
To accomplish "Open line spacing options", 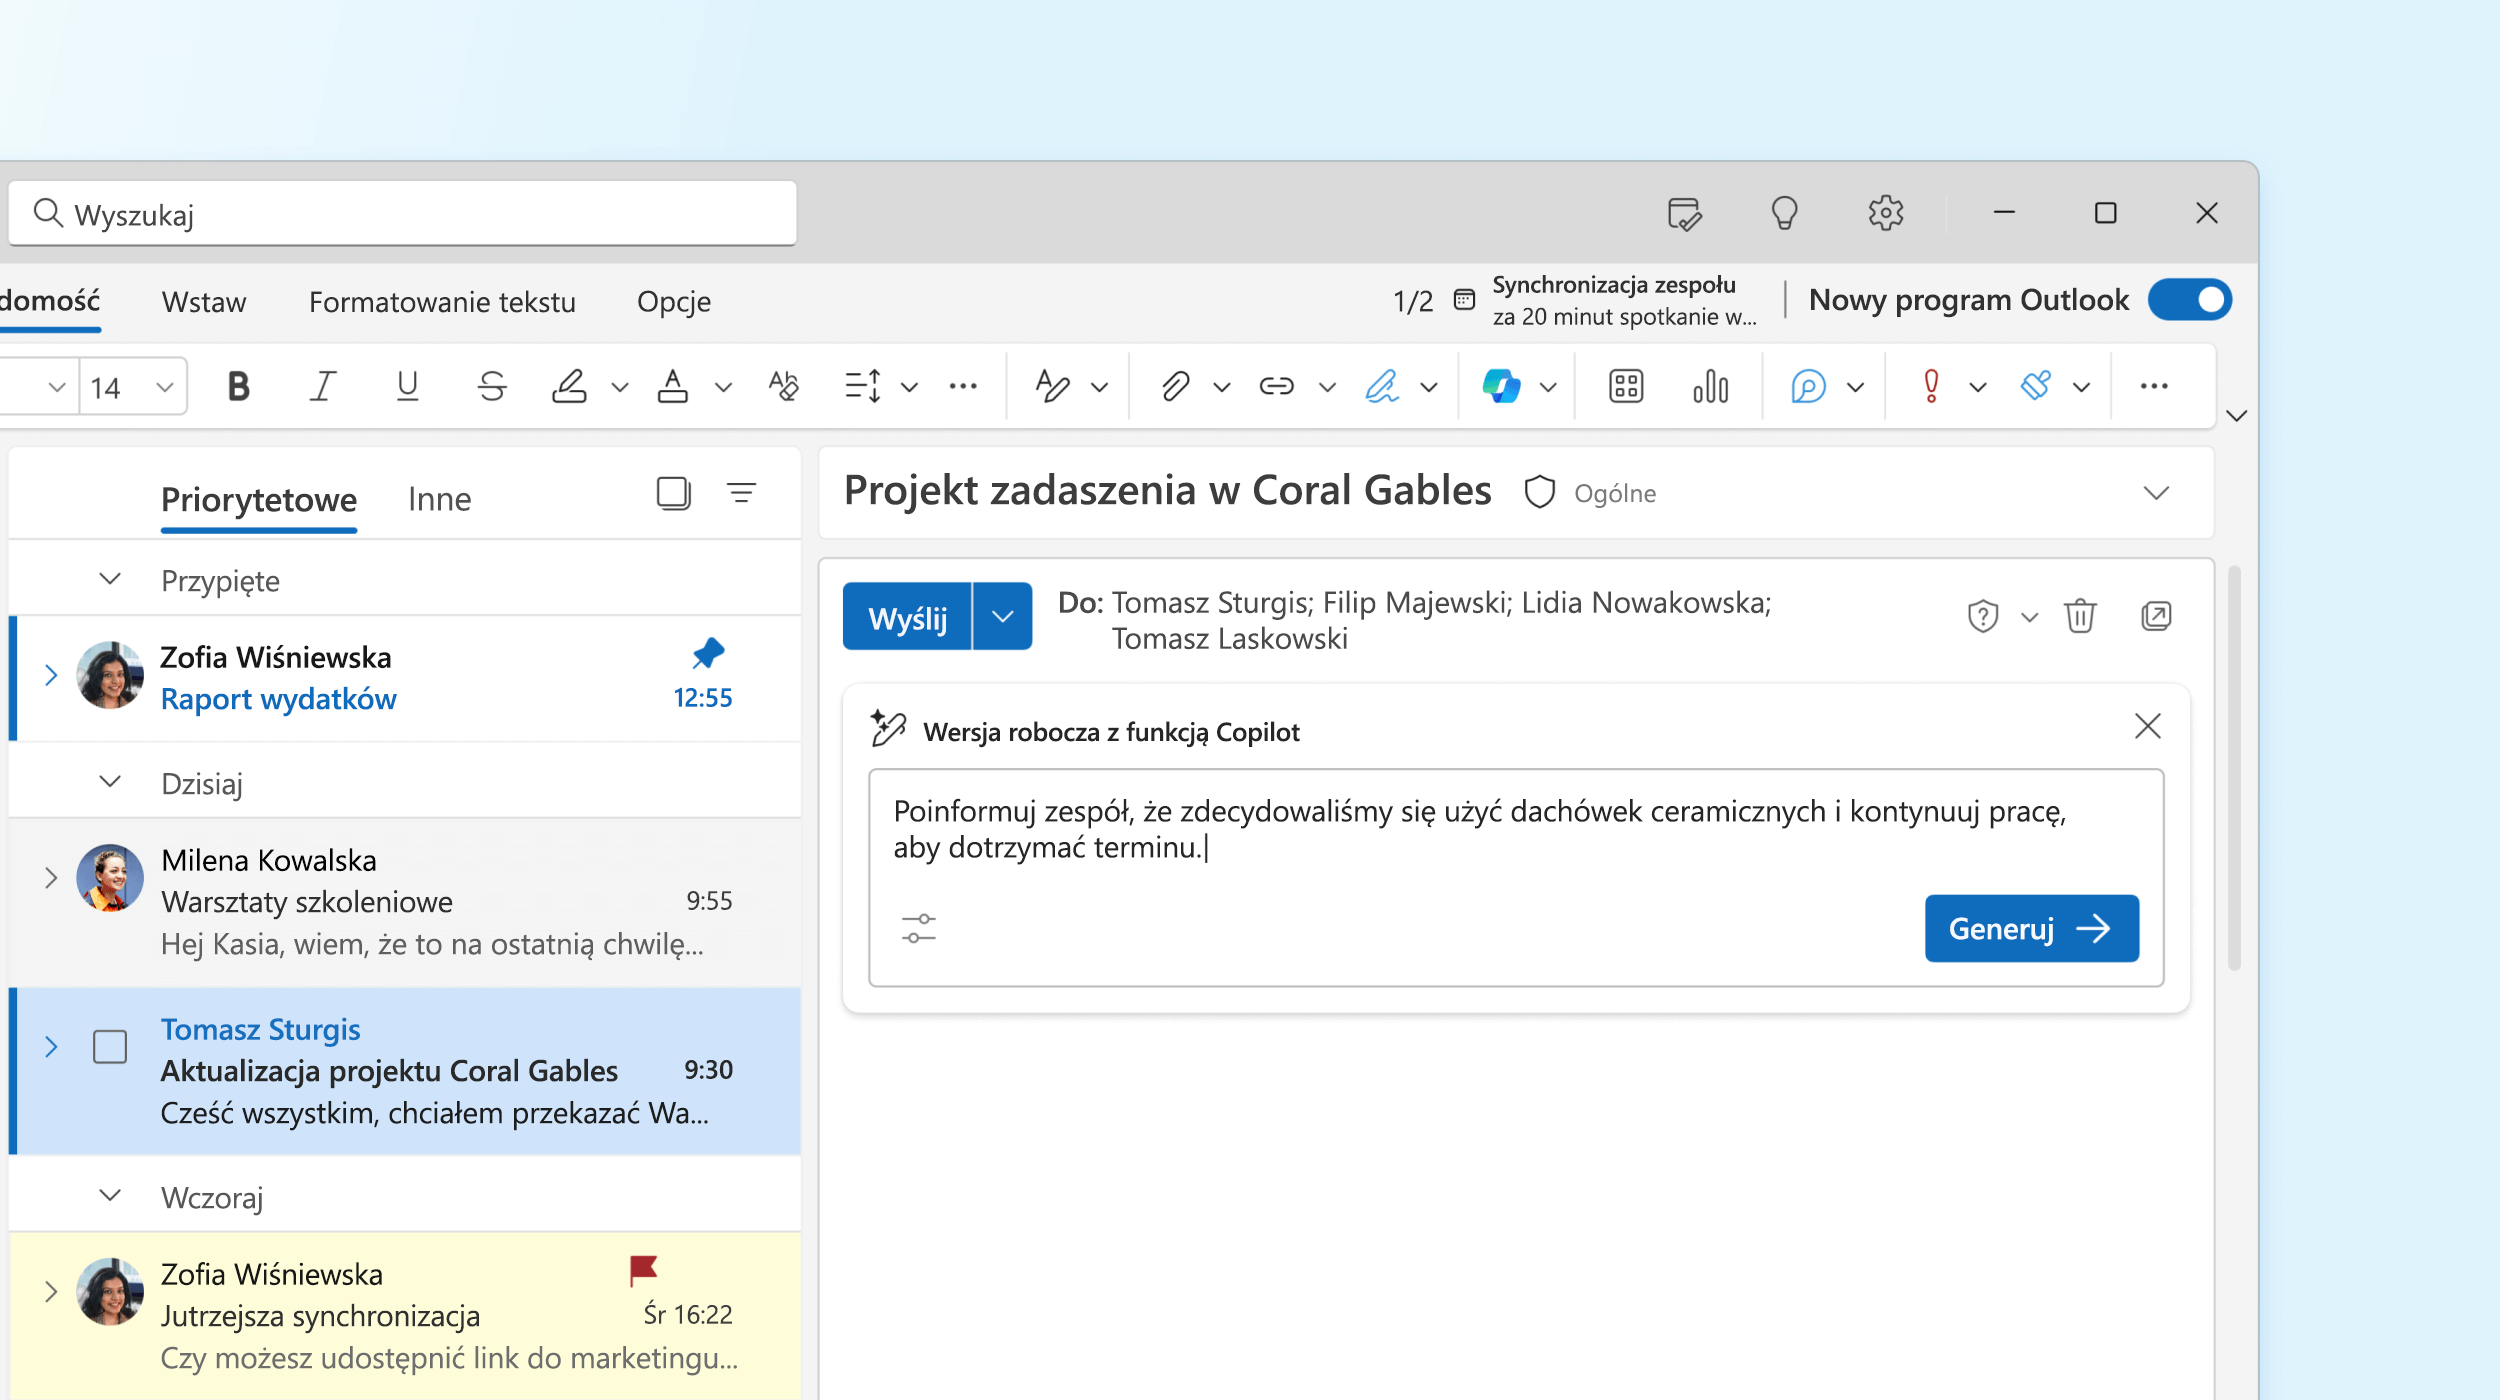I will [x=863, y=386].
